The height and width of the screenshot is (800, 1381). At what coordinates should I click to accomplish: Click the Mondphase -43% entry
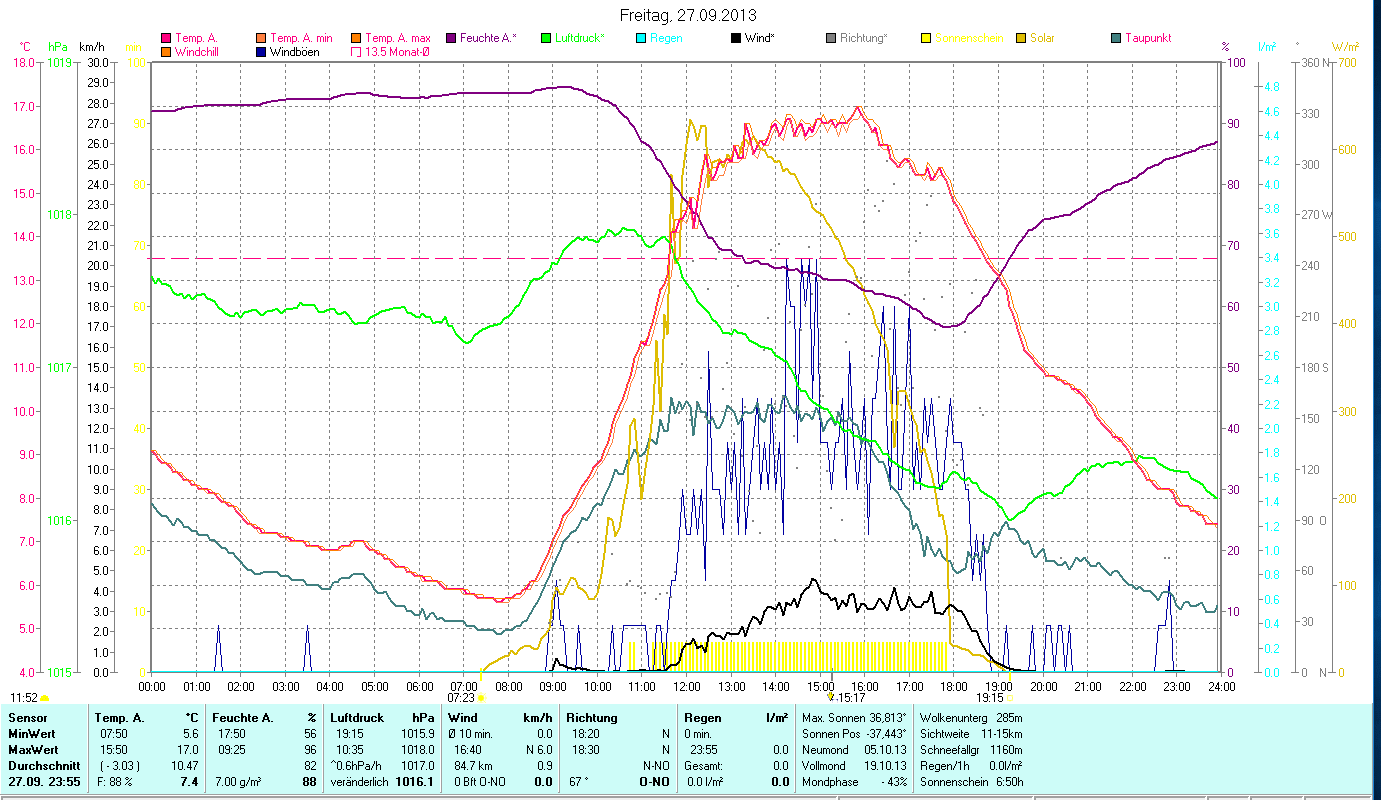pos(855,781)
